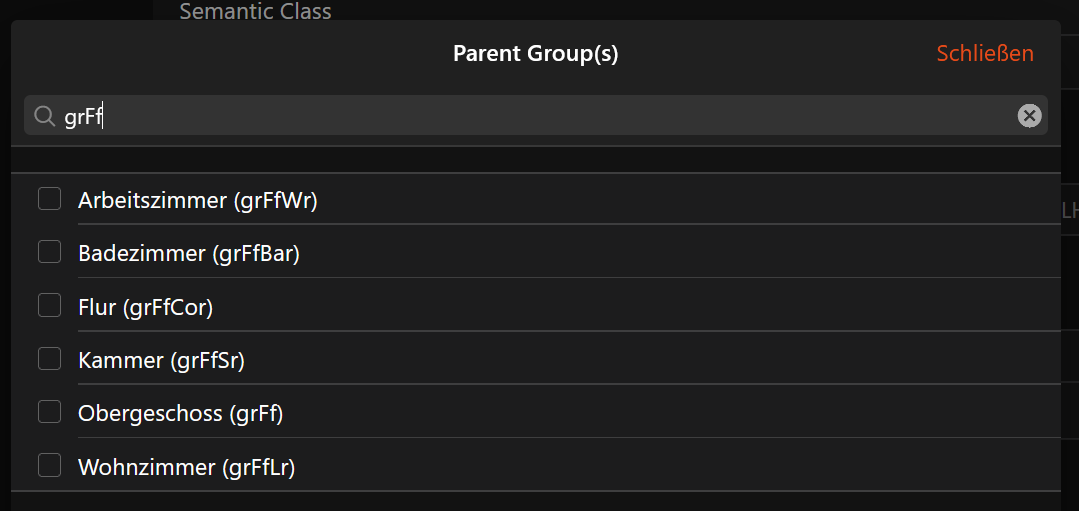Image resolution: width=1079 pixels, height=511 pixels.
Task: Toggle the Kammer checkbox
Action: (50, 358)
